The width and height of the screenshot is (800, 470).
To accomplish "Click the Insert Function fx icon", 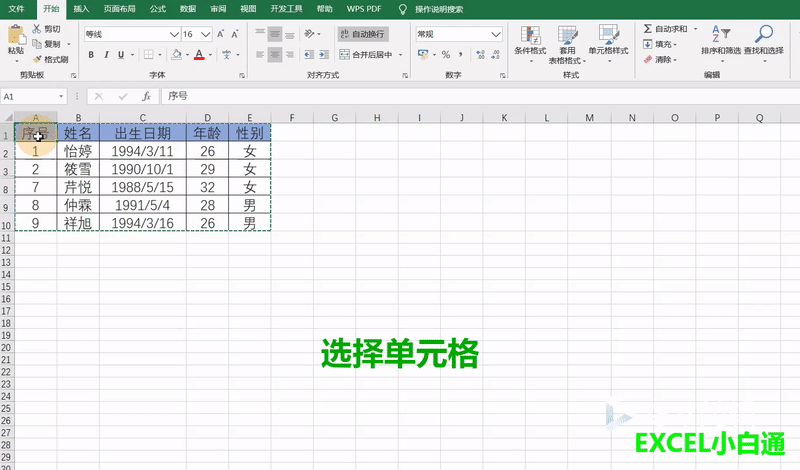I will pyautogui.click(x=146, y=96).
